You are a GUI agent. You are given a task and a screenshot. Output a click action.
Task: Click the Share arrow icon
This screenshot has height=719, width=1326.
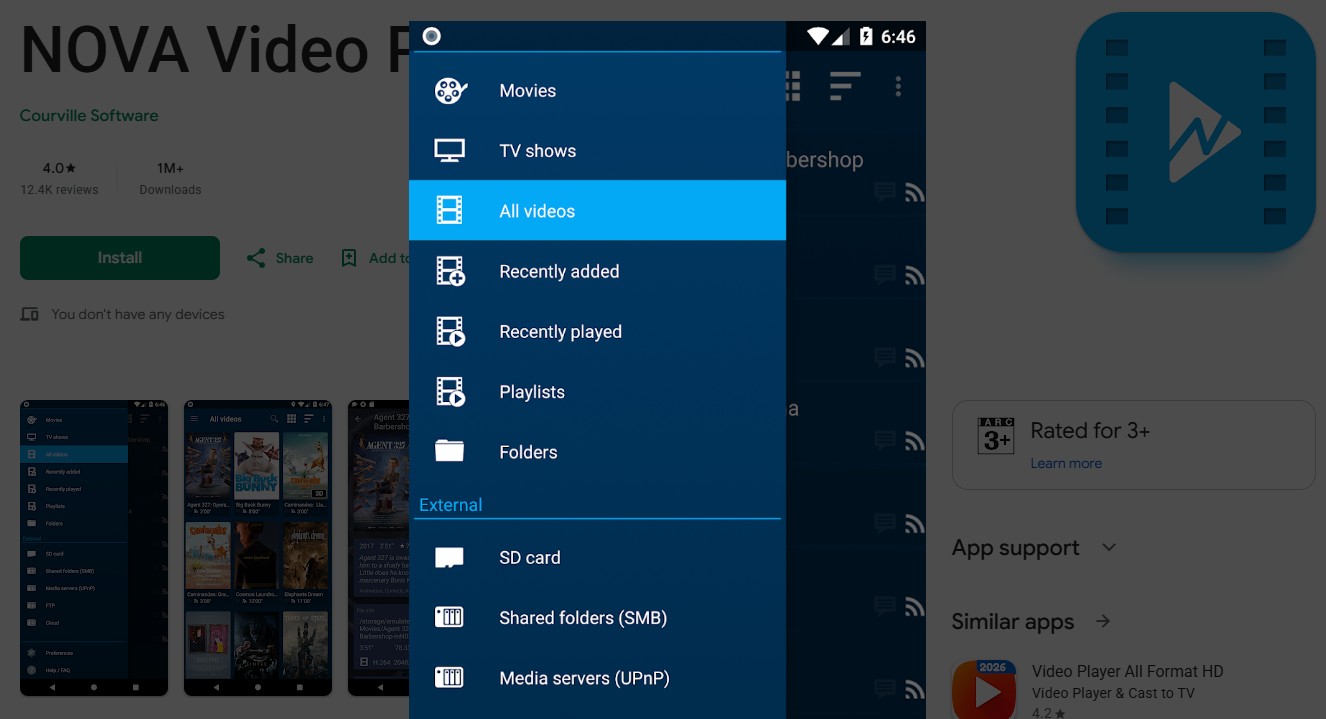pyautogui.click(x=256, y=258)
